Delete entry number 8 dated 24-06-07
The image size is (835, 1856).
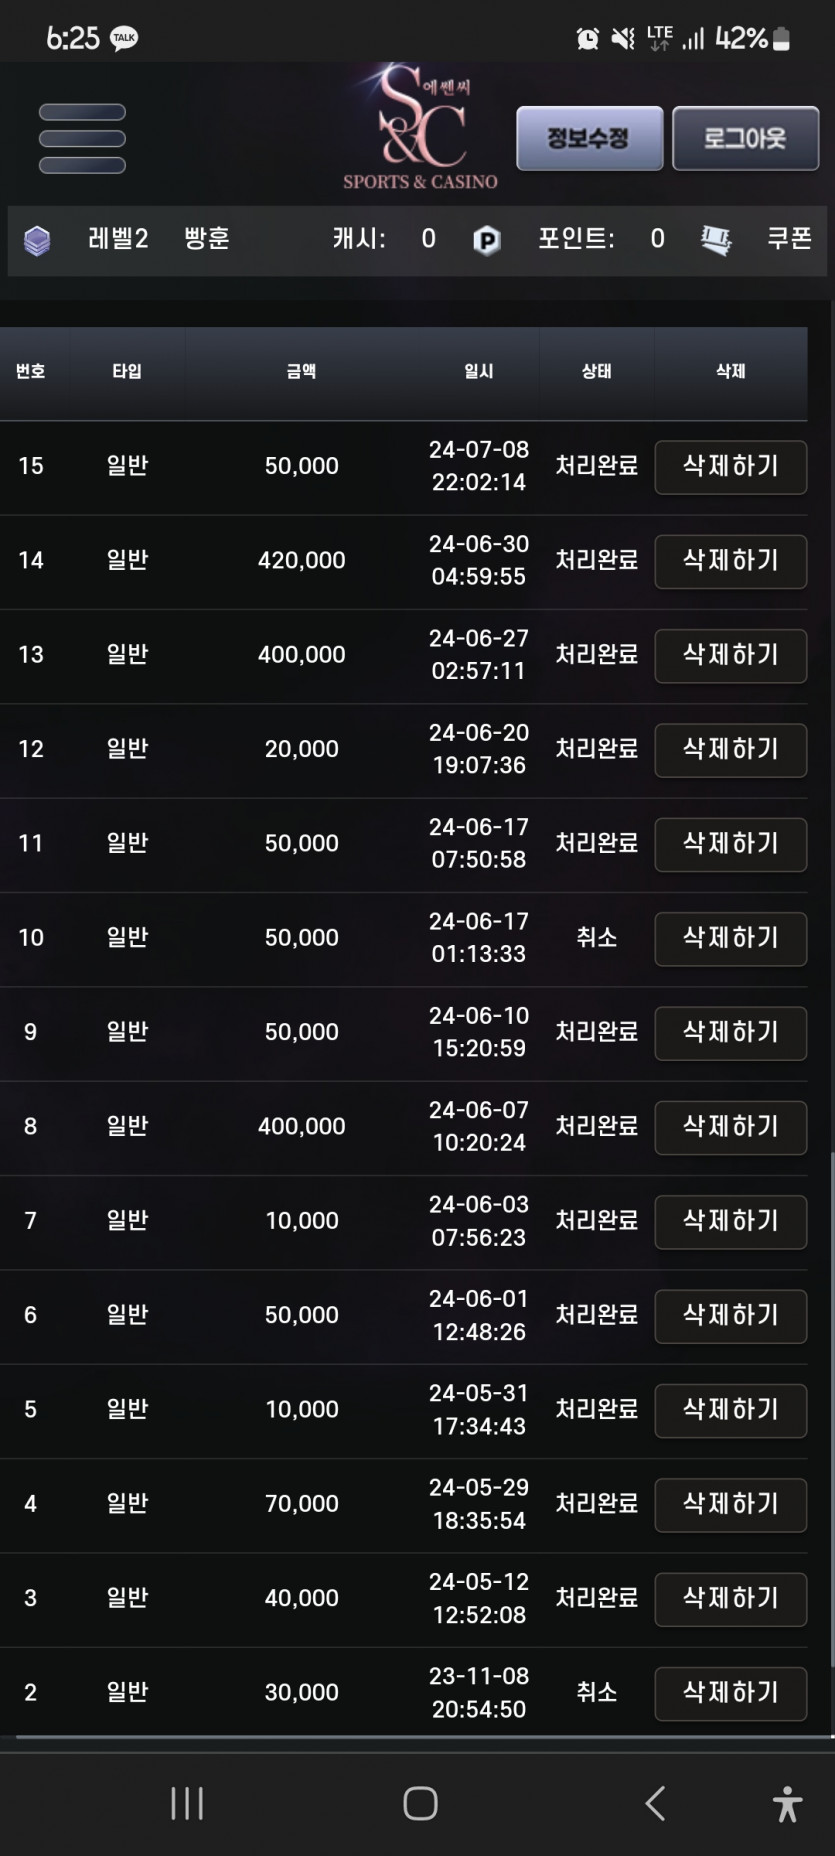pos(730,1127)
